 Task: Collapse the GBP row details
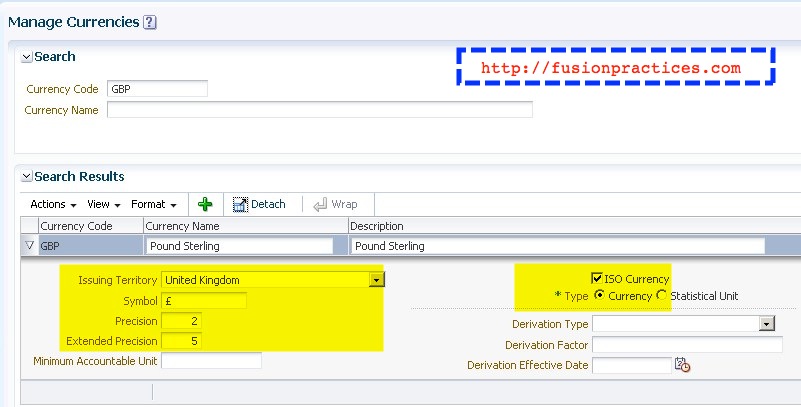pyautogui.click(x=29, y=246)
